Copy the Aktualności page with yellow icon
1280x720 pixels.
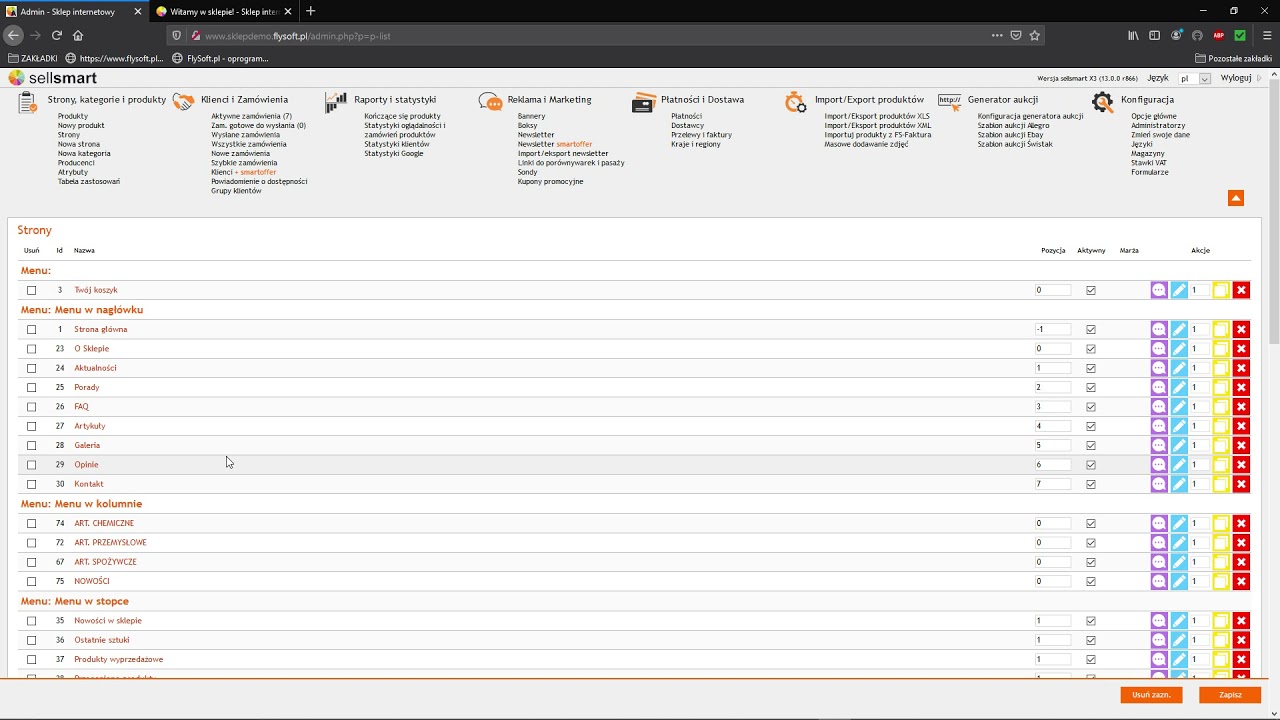pos(1221,368)
